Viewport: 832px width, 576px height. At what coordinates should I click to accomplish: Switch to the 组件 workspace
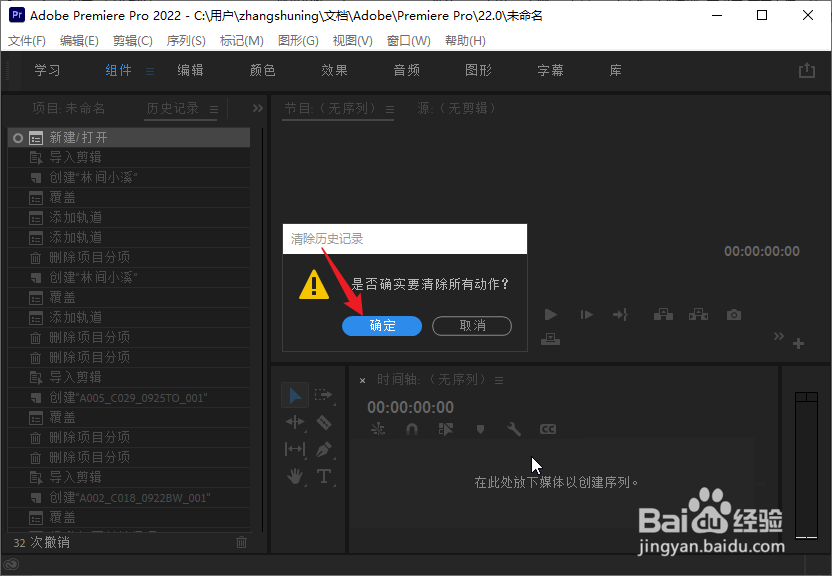point(118,70)
